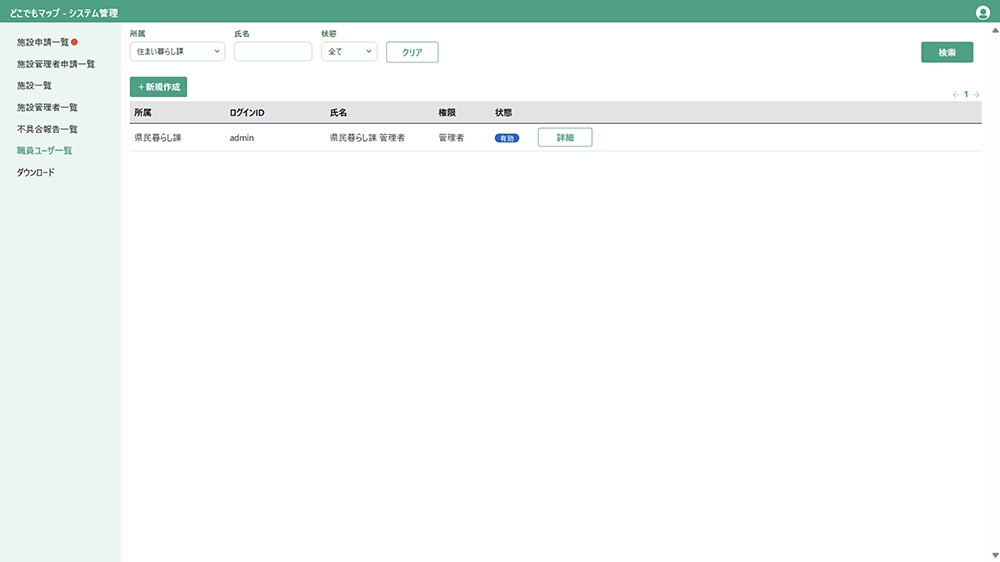Click the 権限 column header
Screen dimensions: 1000x562
(x=447, y=112)
